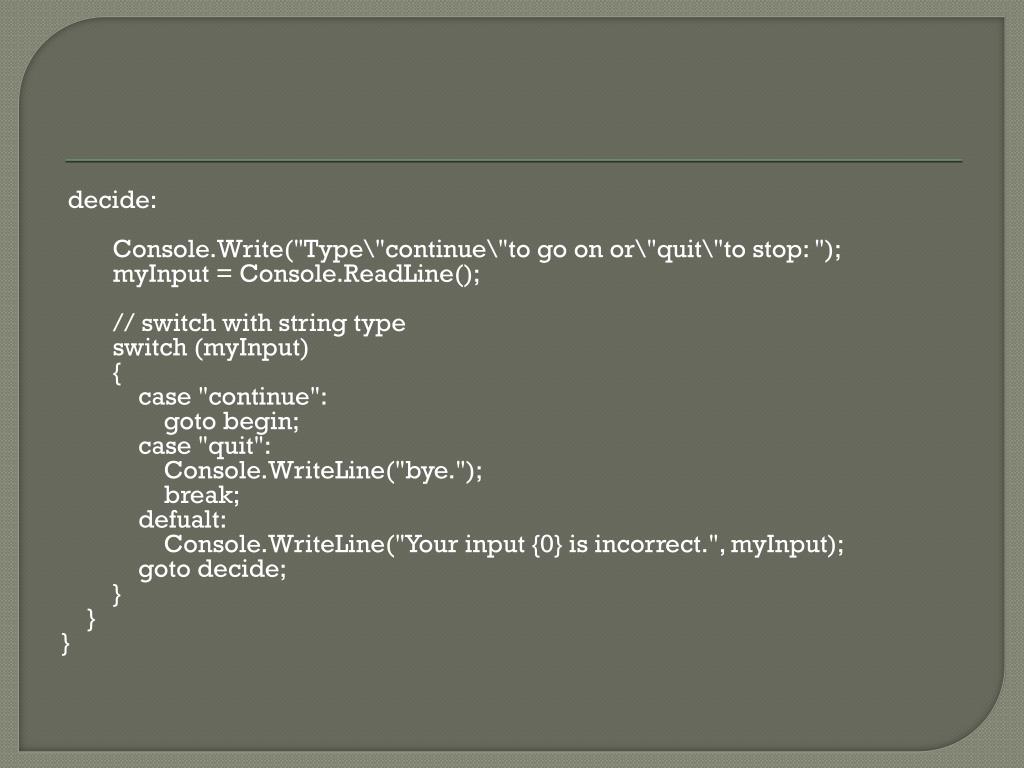Click the 'myInput = Console.ReadLine();' line
Image resolution: width=1024 pixels, height=768 pixels.
pyautogui.click(x=296, y=274)
